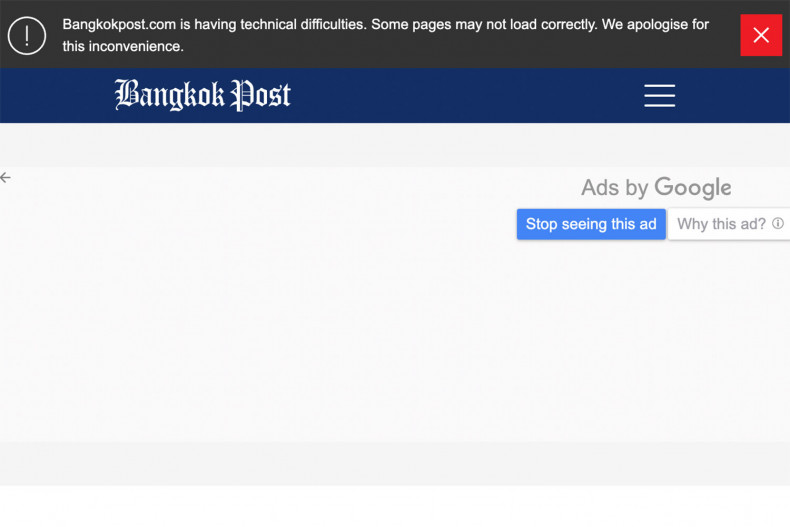Open the Why this ad? explanation
The height and width of the screenshot is (527, 790).
pos(721,224)
